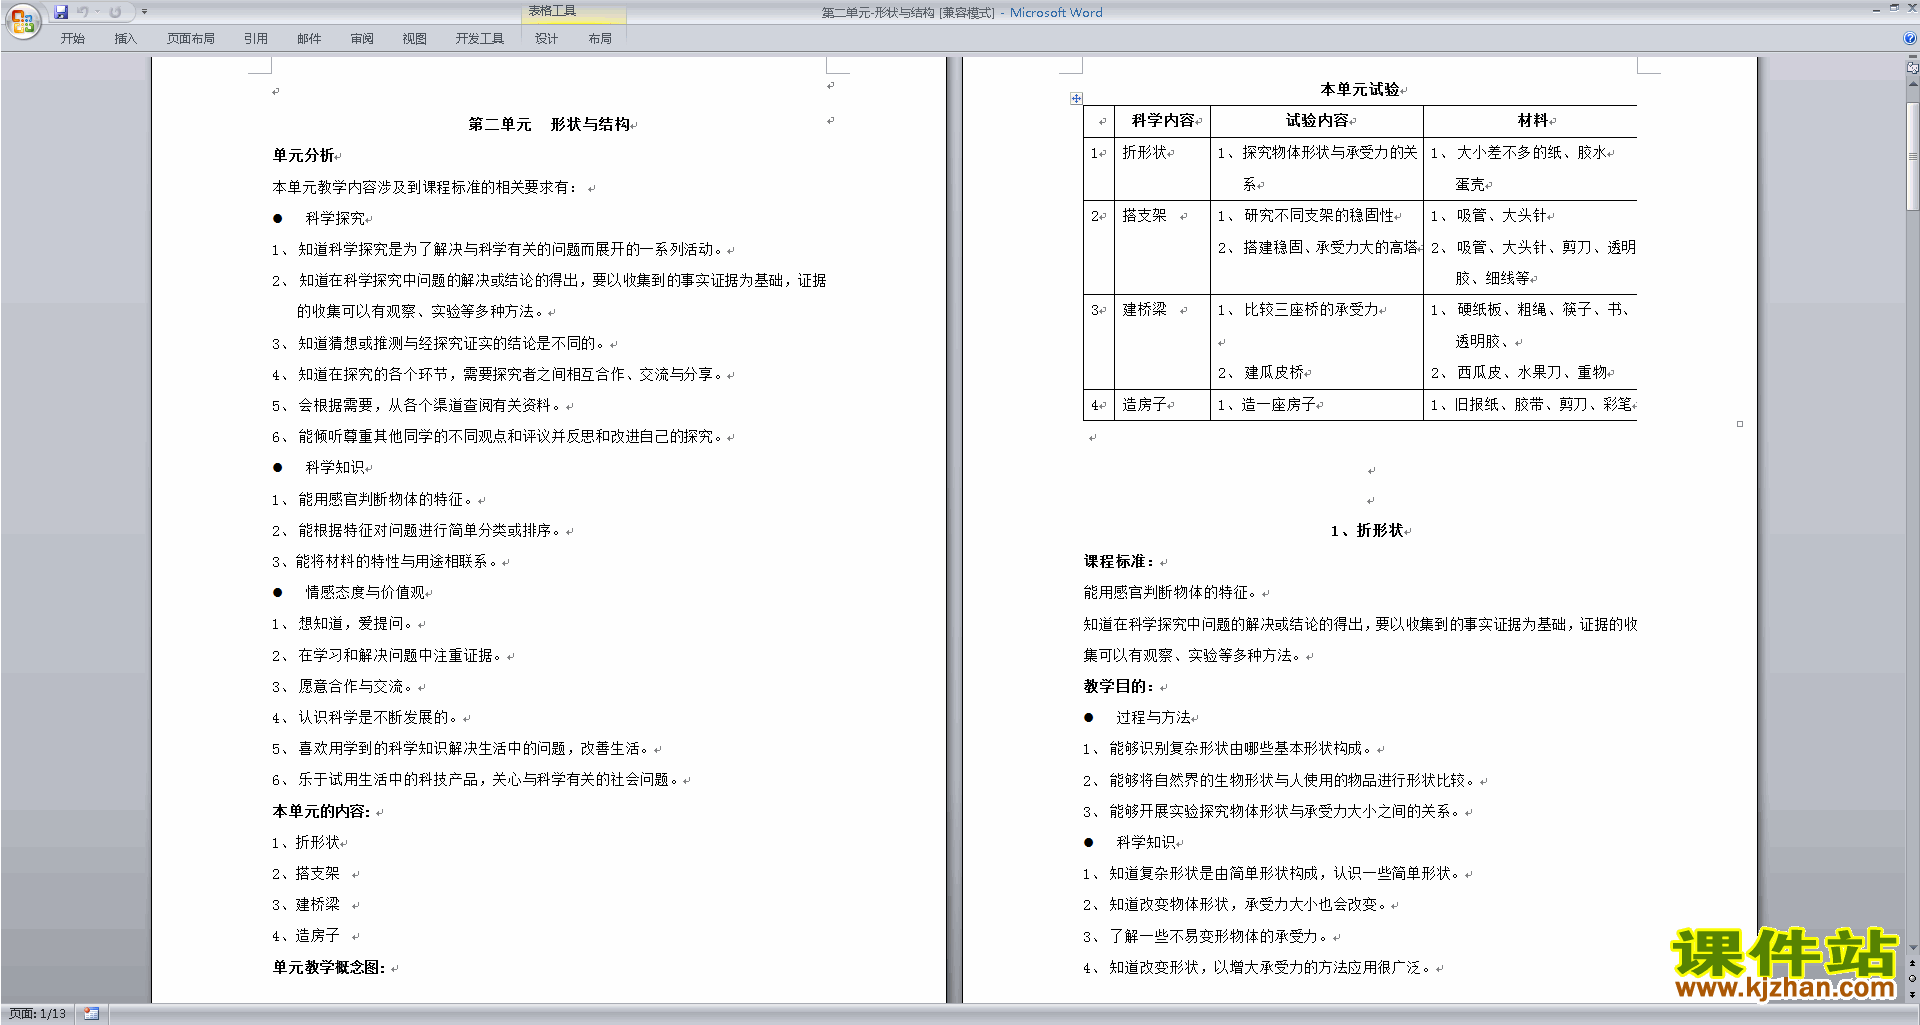Open the 布局 table tools tab
Viewport: 1920px width, 1025px height.
600,38
